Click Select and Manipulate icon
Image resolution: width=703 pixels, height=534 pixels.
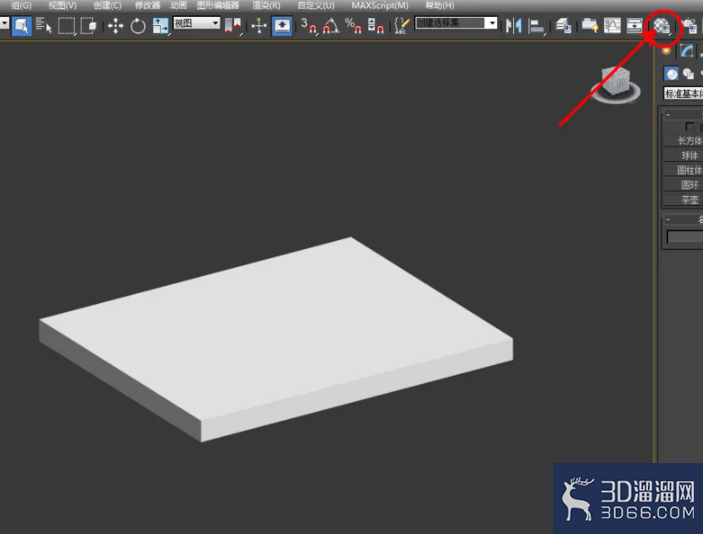tap(259, 26)
